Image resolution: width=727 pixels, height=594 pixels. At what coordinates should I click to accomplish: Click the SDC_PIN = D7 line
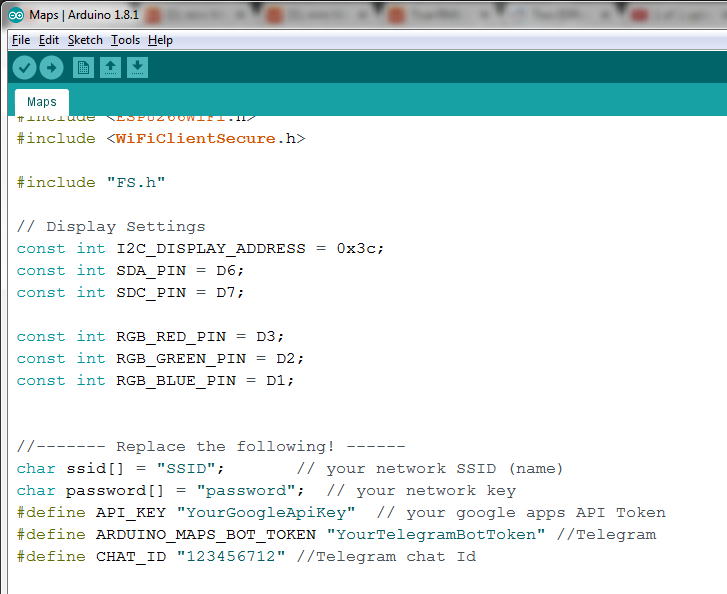pyautogui.click(x=130, y=293)
